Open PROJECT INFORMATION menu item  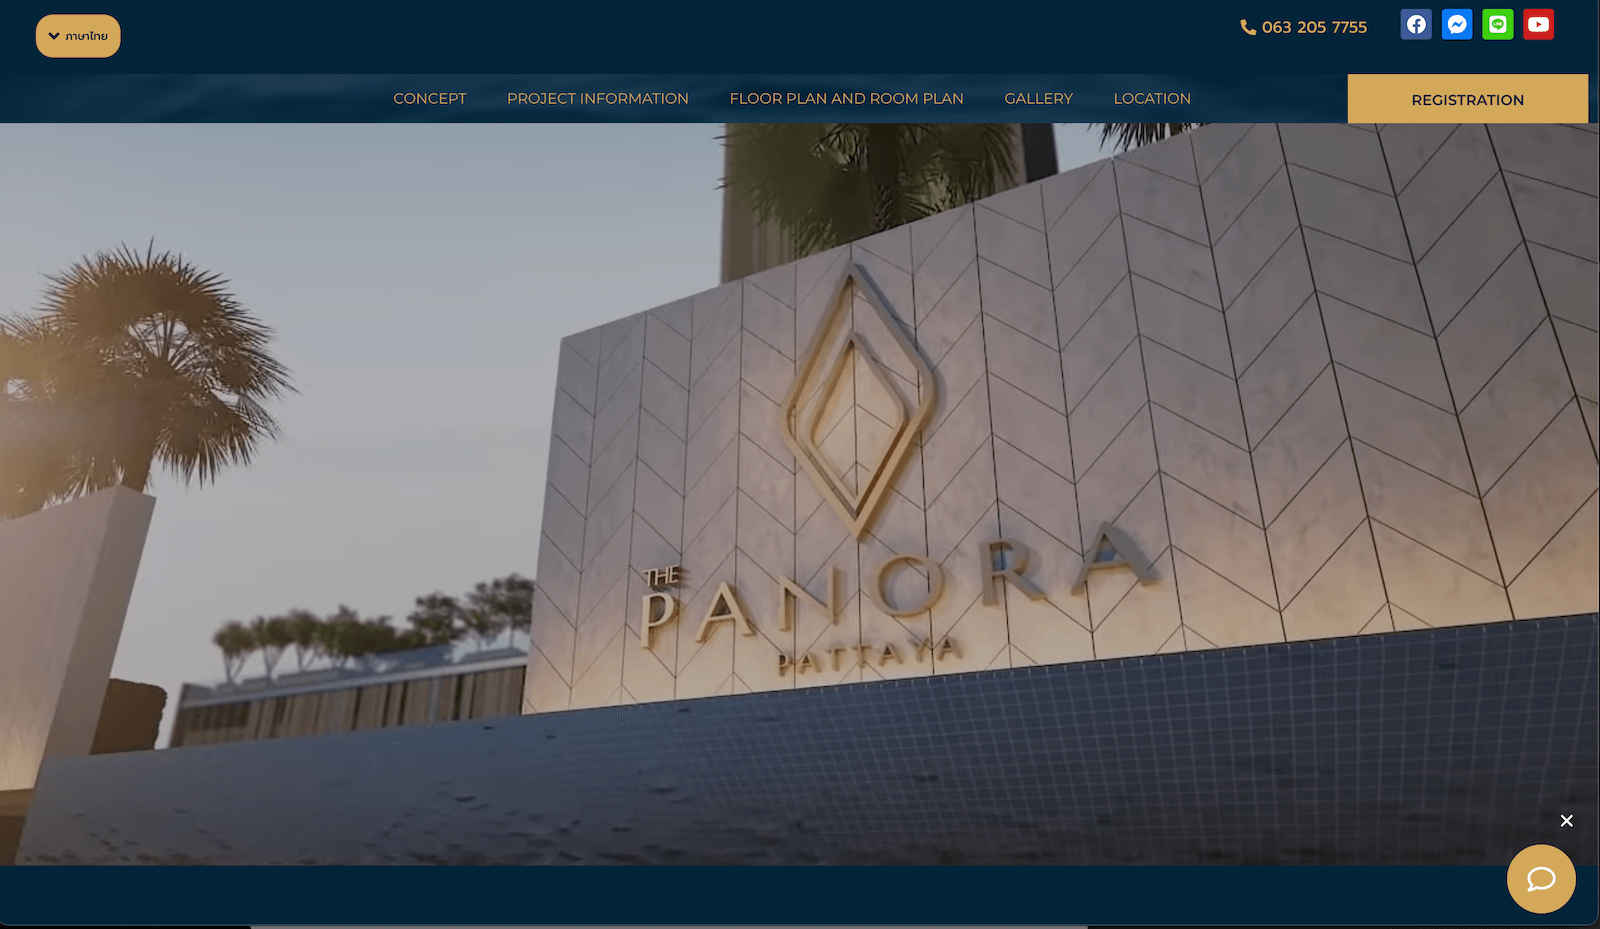598,99
